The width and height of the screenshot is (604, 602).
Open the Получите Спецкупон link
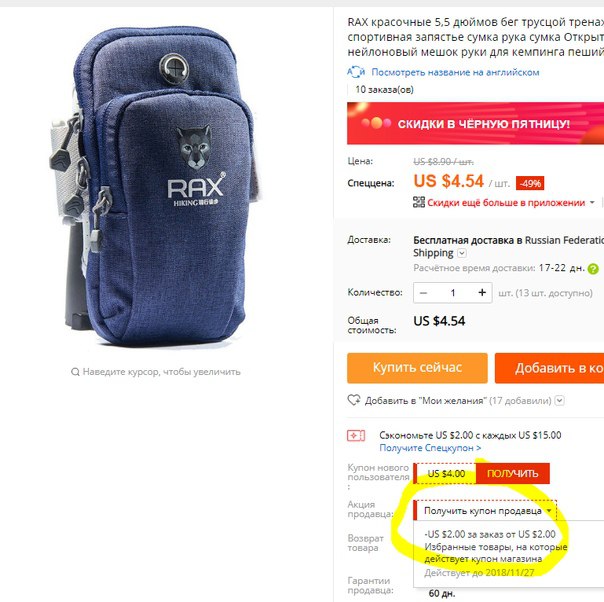tap(430, 448)
